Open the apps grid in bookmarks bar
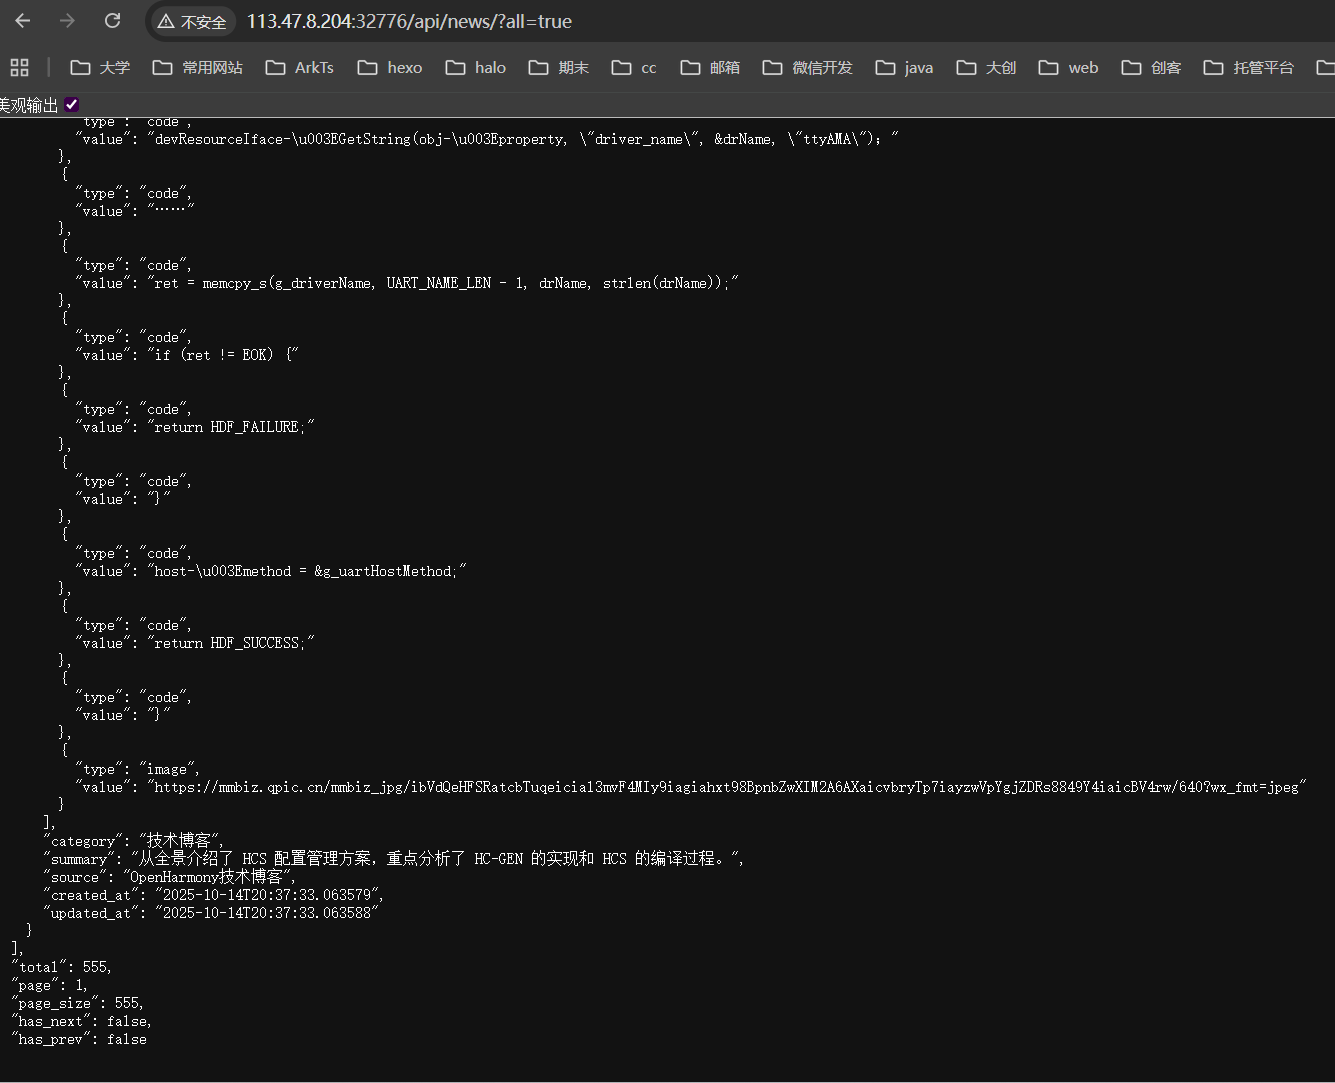1335x1083 pixels. click(x=19, y=67)
